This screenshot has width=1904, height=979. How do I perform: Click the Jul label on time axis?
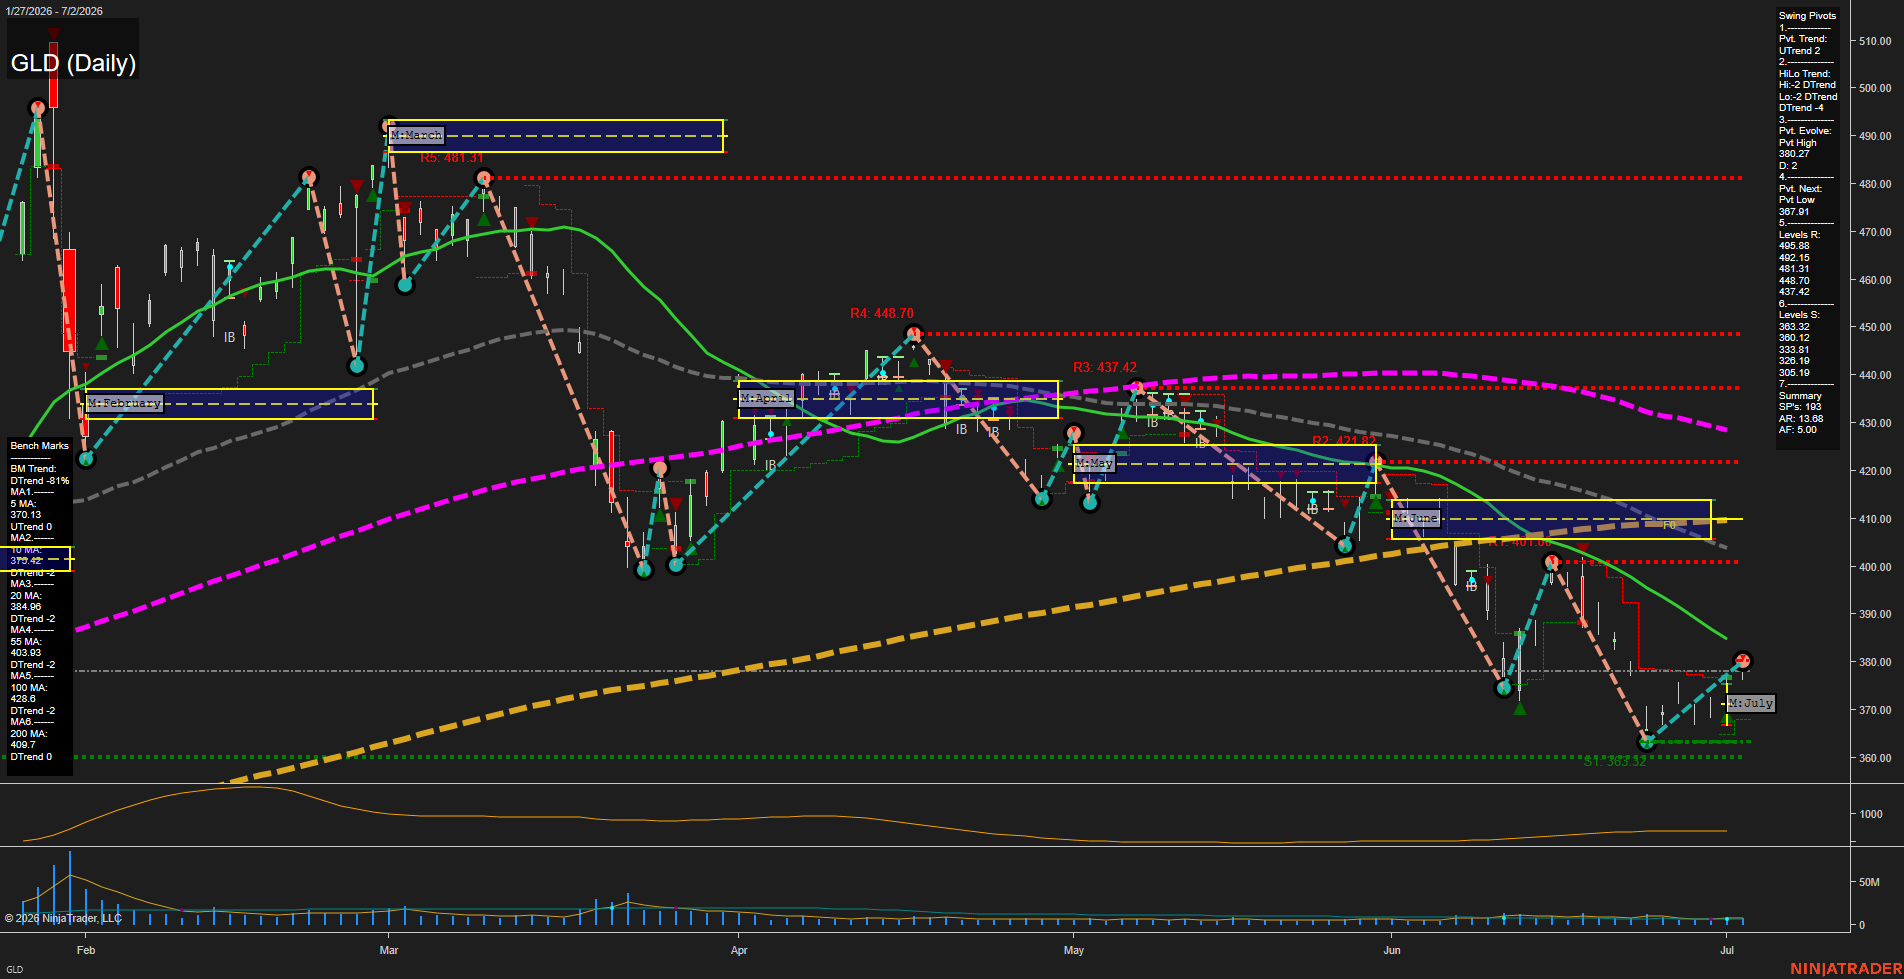click(x=1727, y=950)
